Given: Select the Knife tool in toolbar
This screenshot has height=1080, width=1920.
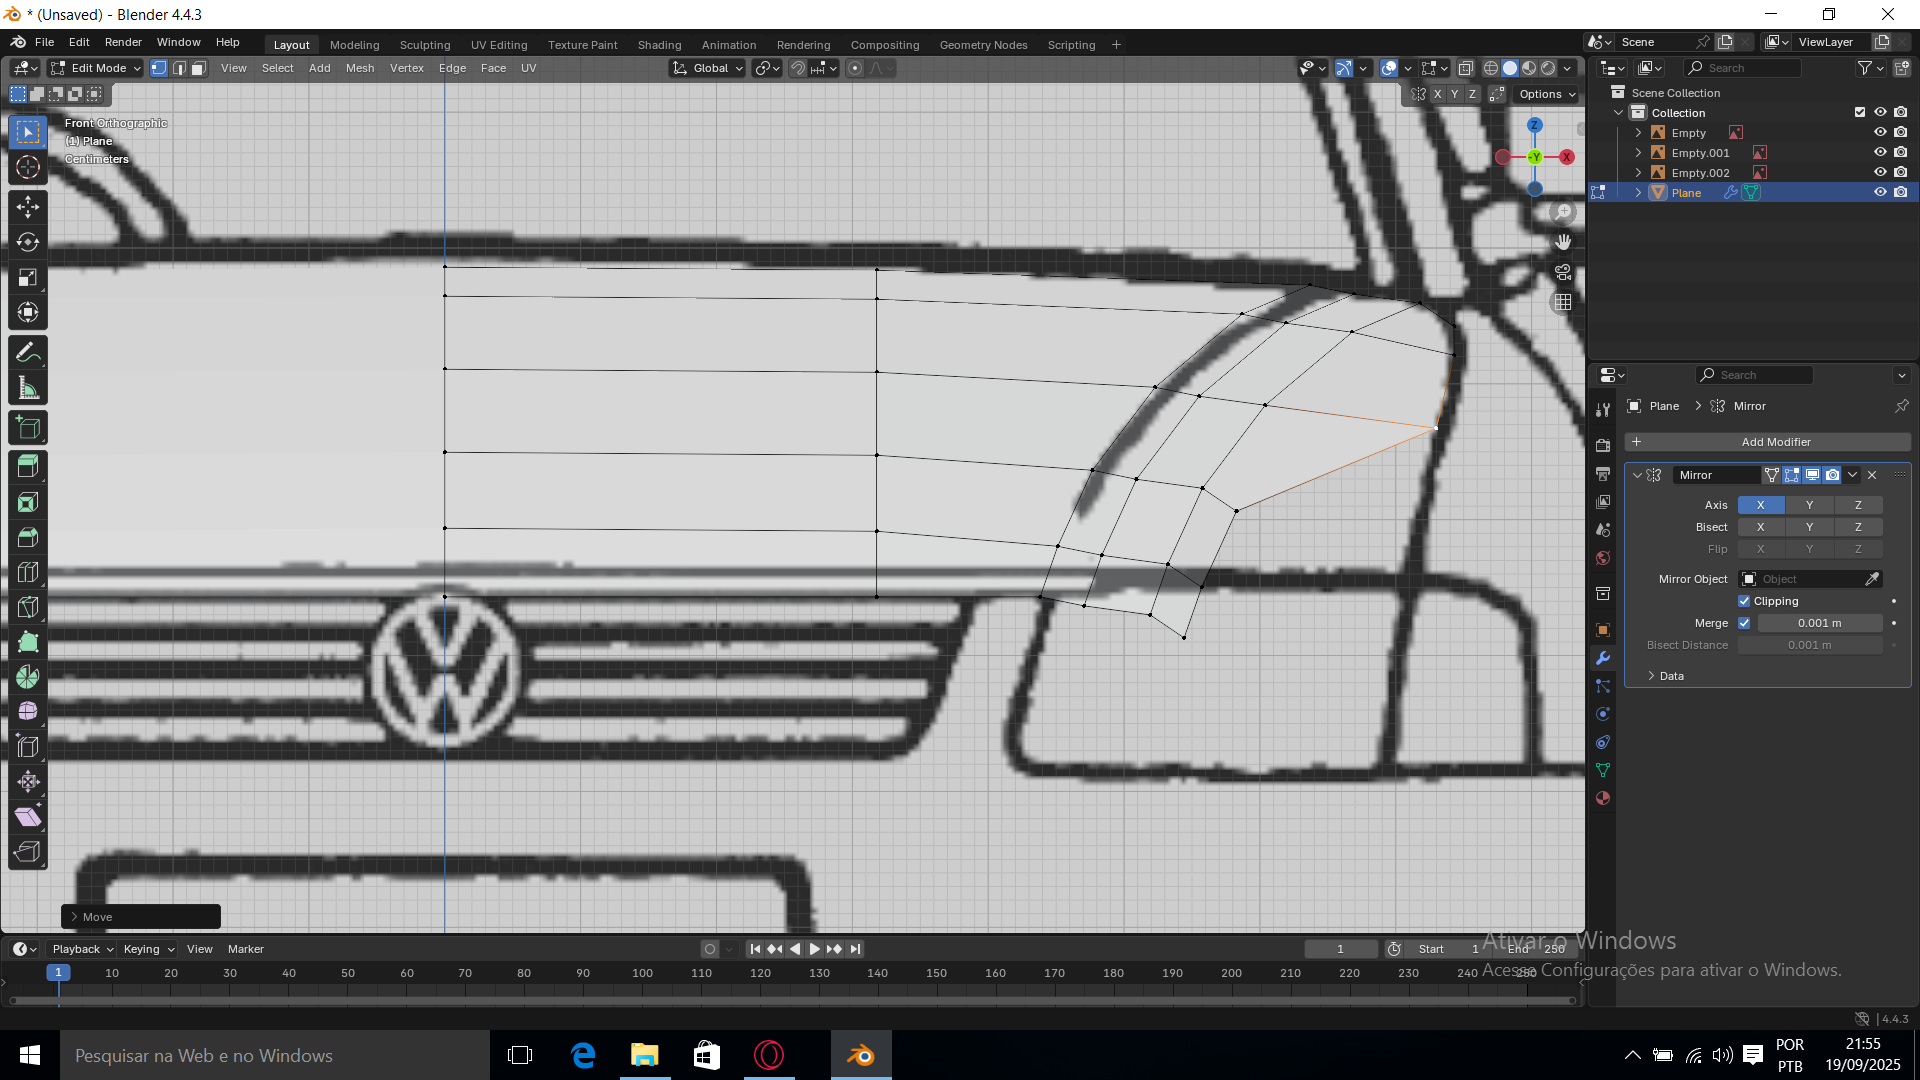Looking at the screenshot, I should [28, 607].
